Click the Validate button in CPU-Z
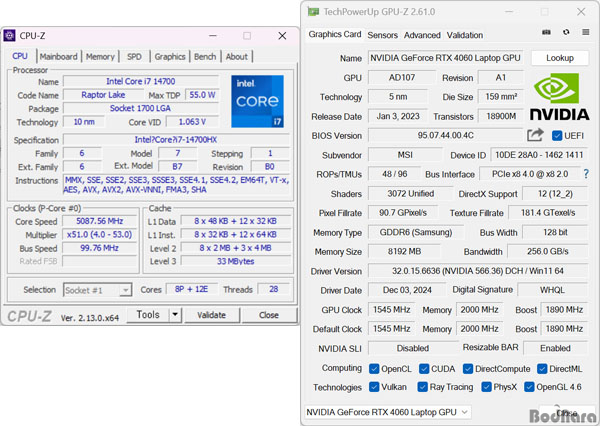600x426 pixels. tap(212, 315)
